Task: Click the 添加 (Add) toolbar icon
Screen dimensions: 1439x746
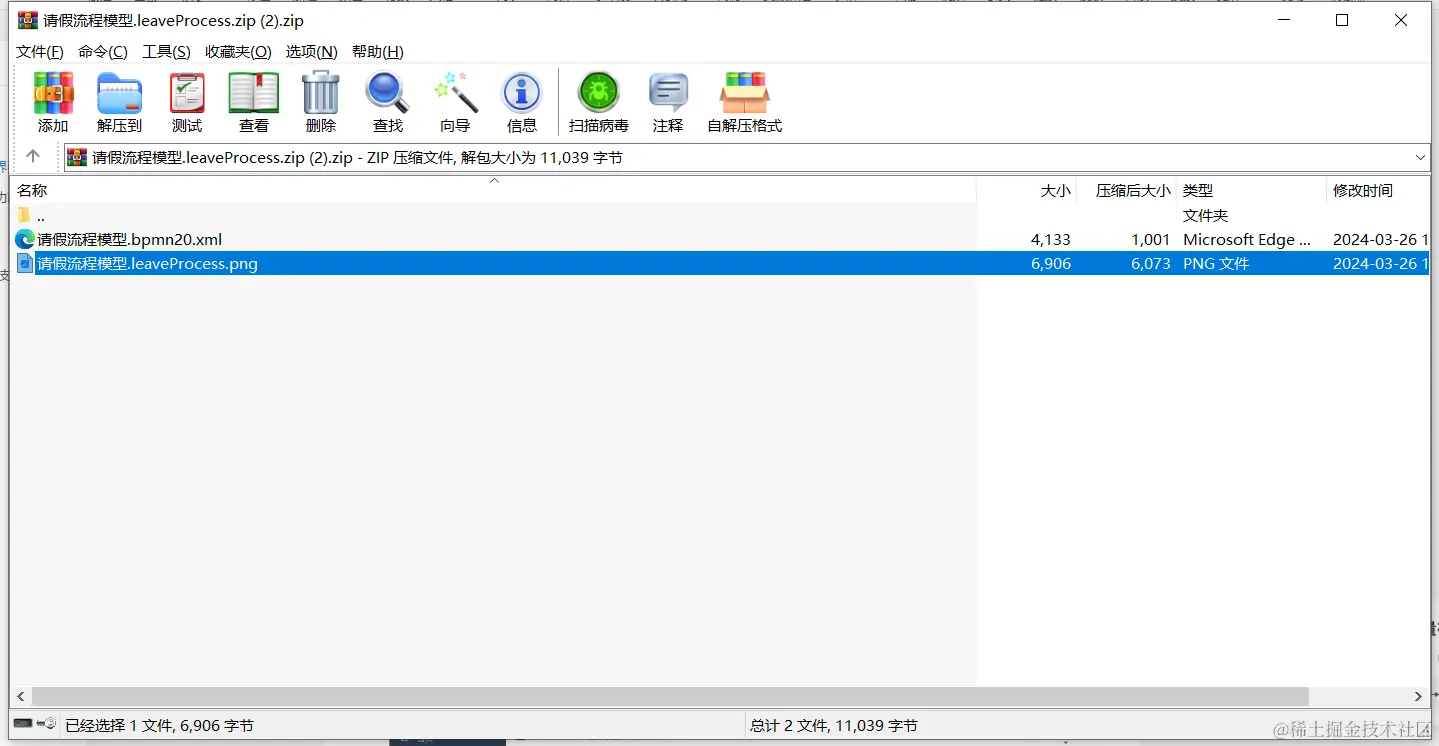Action: (x=53, y=93)
